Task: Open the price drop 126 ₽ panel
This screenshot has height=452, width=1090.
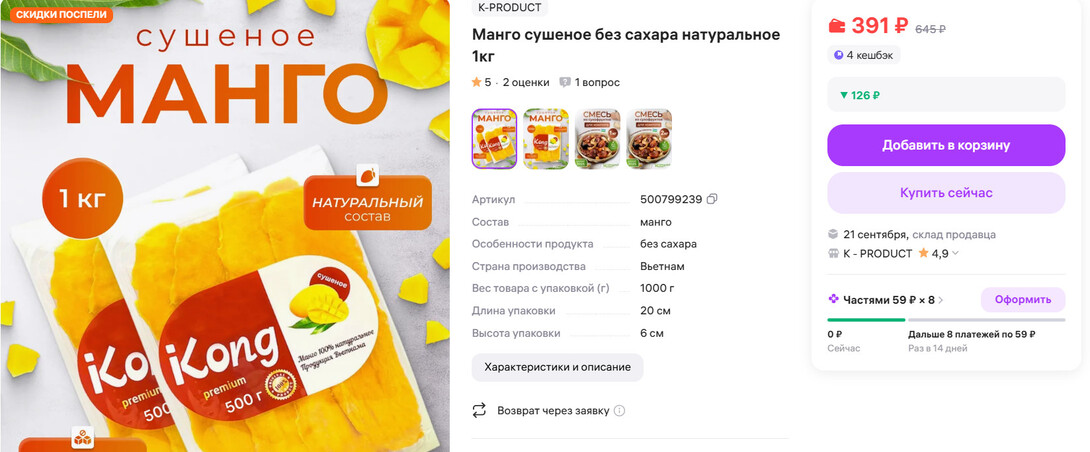Action: (x=946, y=95)
